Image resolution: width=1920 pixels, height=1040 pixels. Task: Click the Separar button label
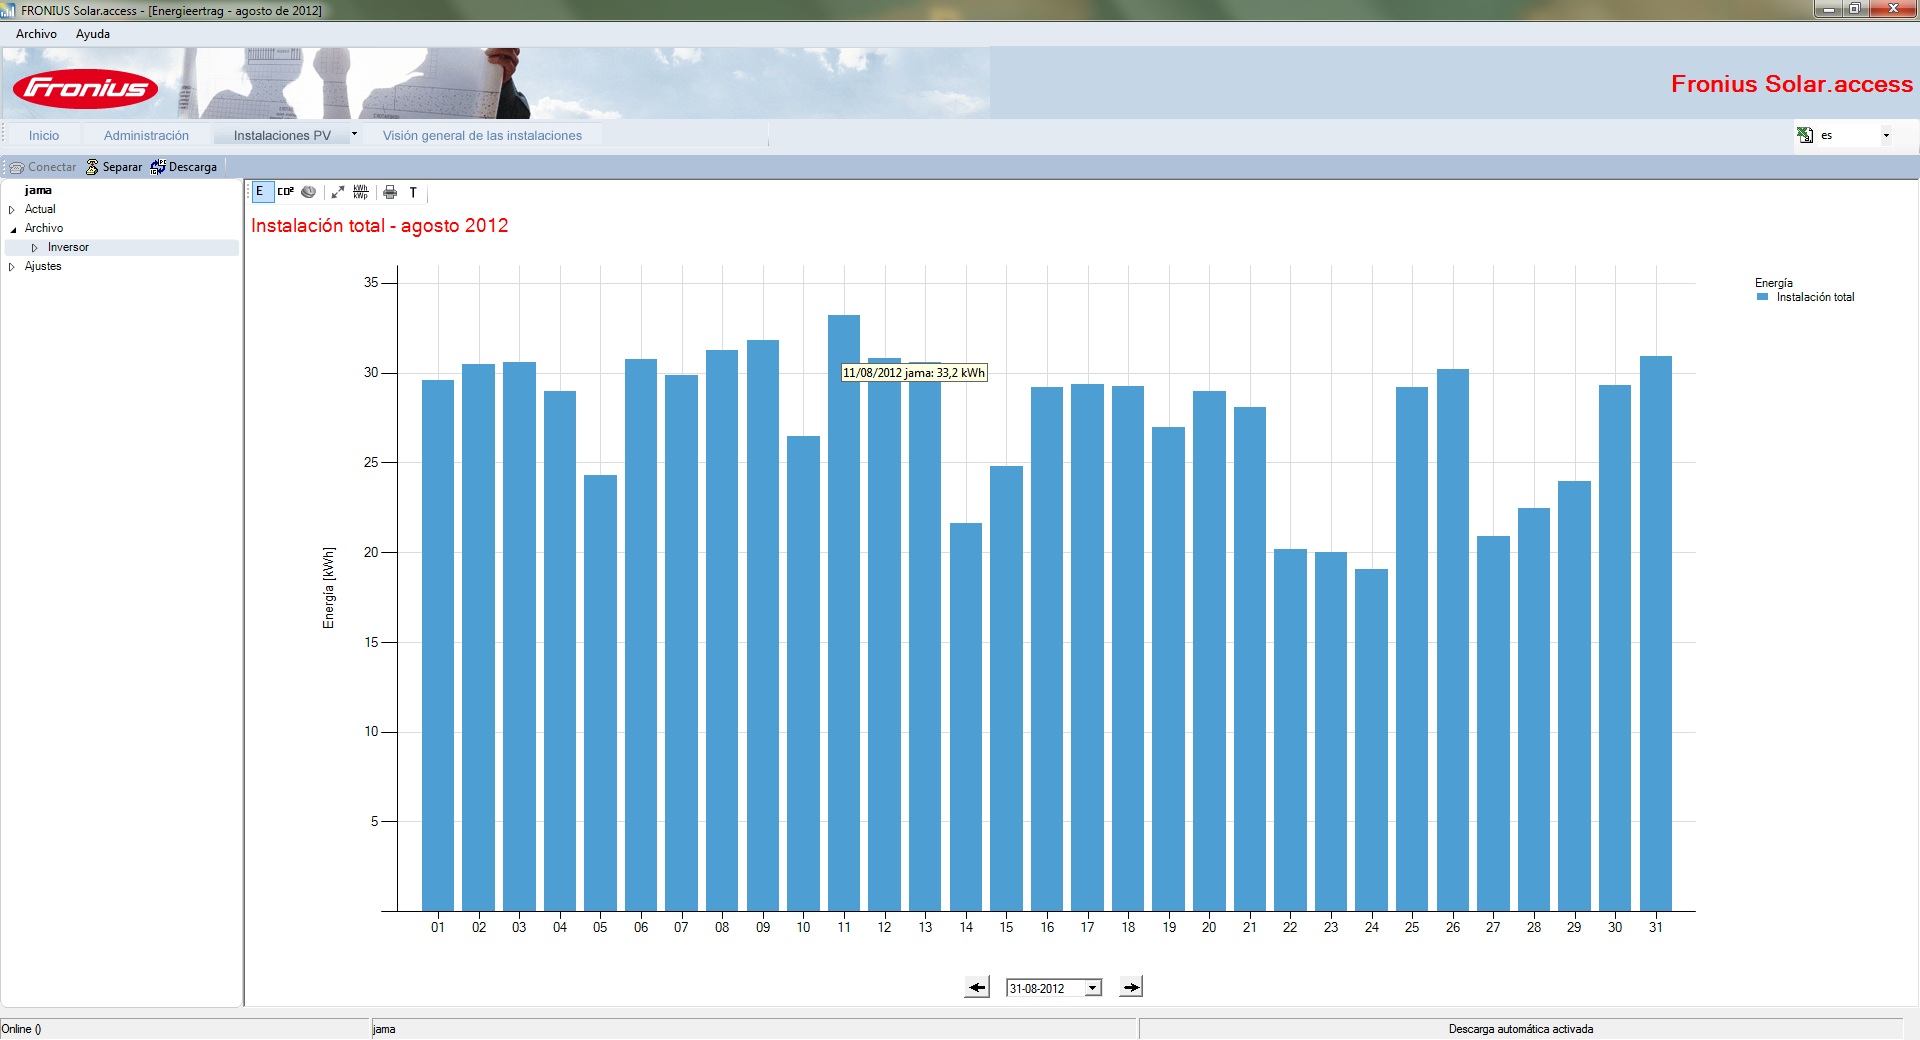pyautogui.click(x=122, y=167)
